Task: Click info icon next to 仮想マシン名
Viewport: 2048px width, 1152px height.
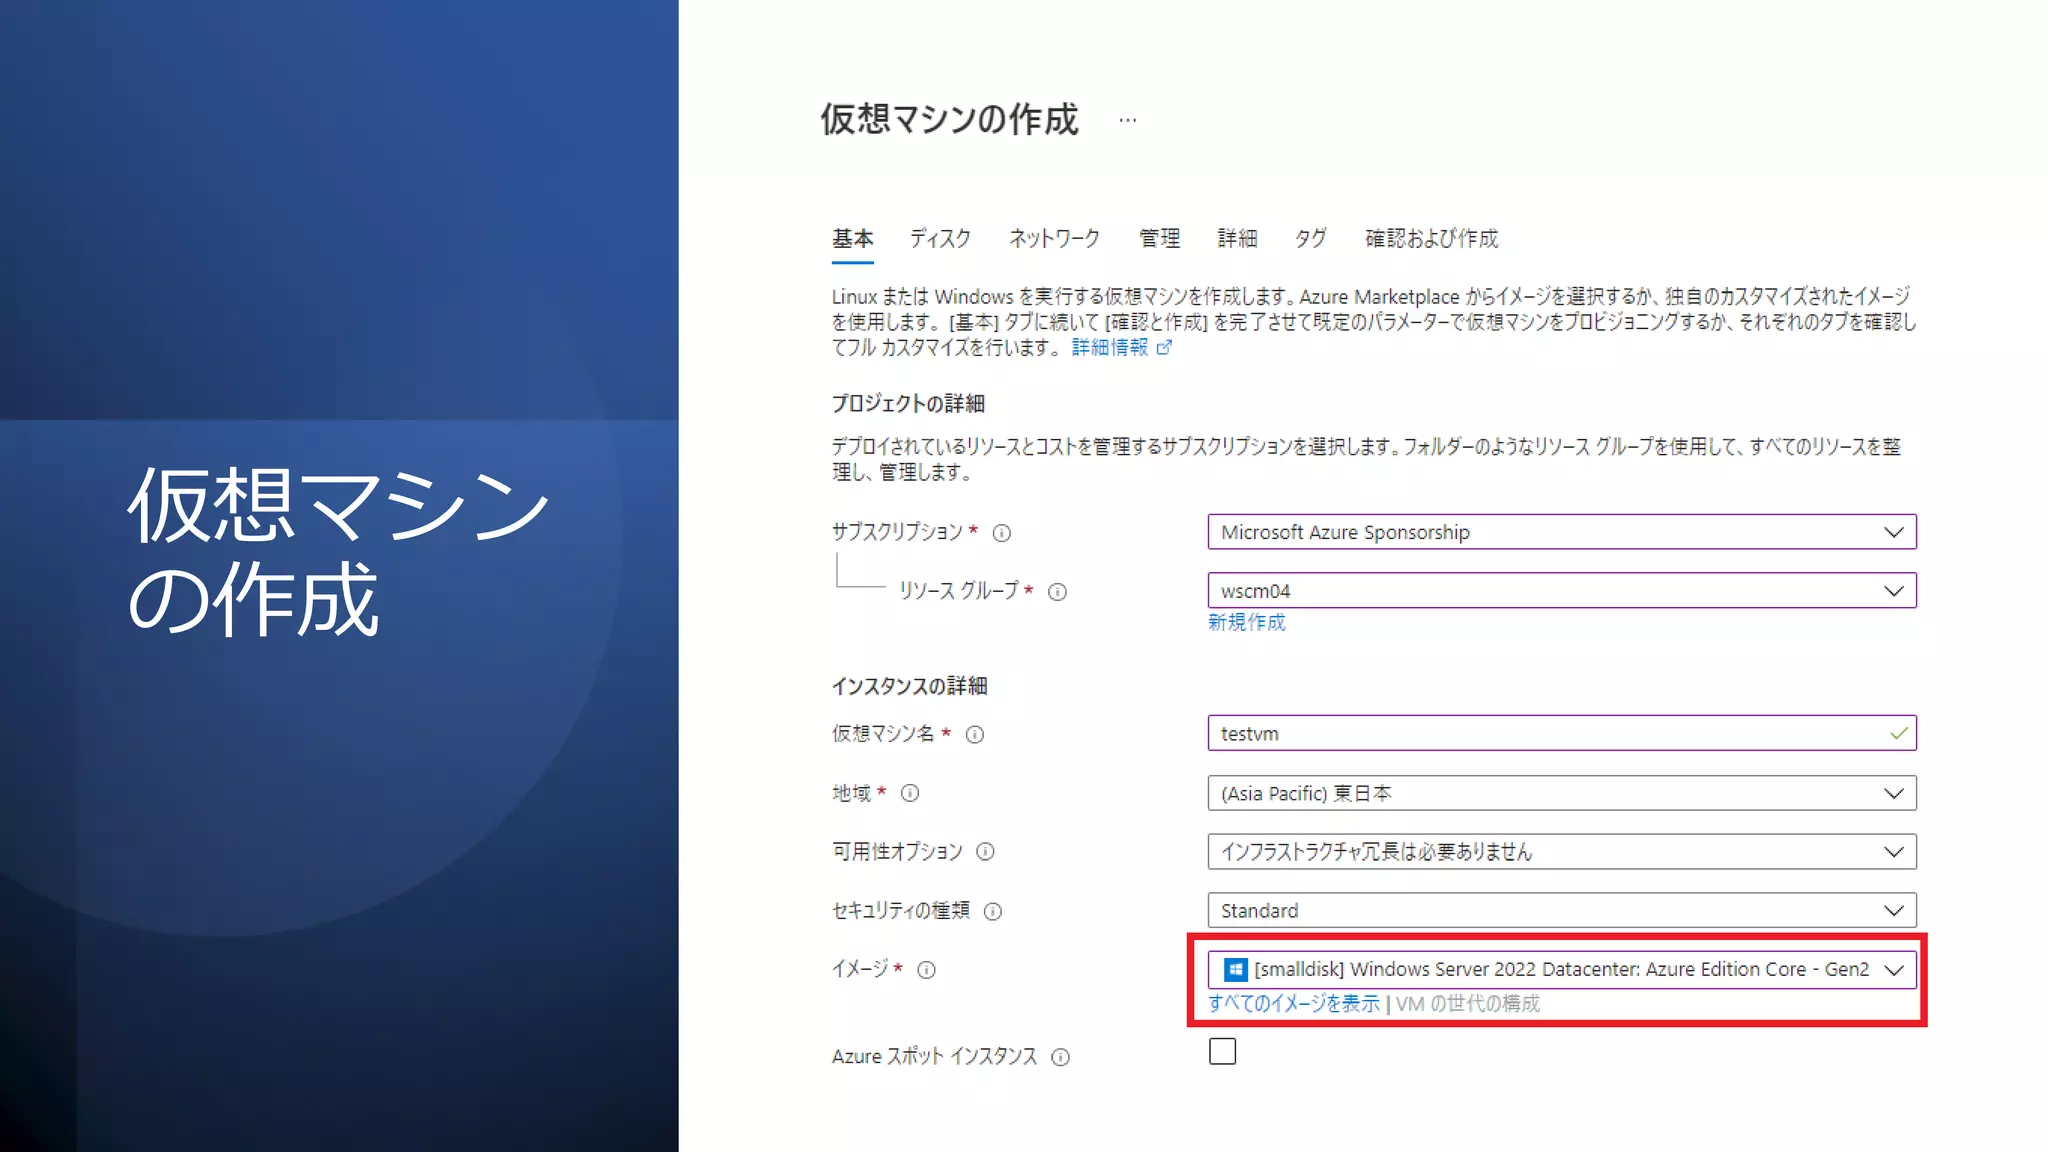Action: pos(975,735)
